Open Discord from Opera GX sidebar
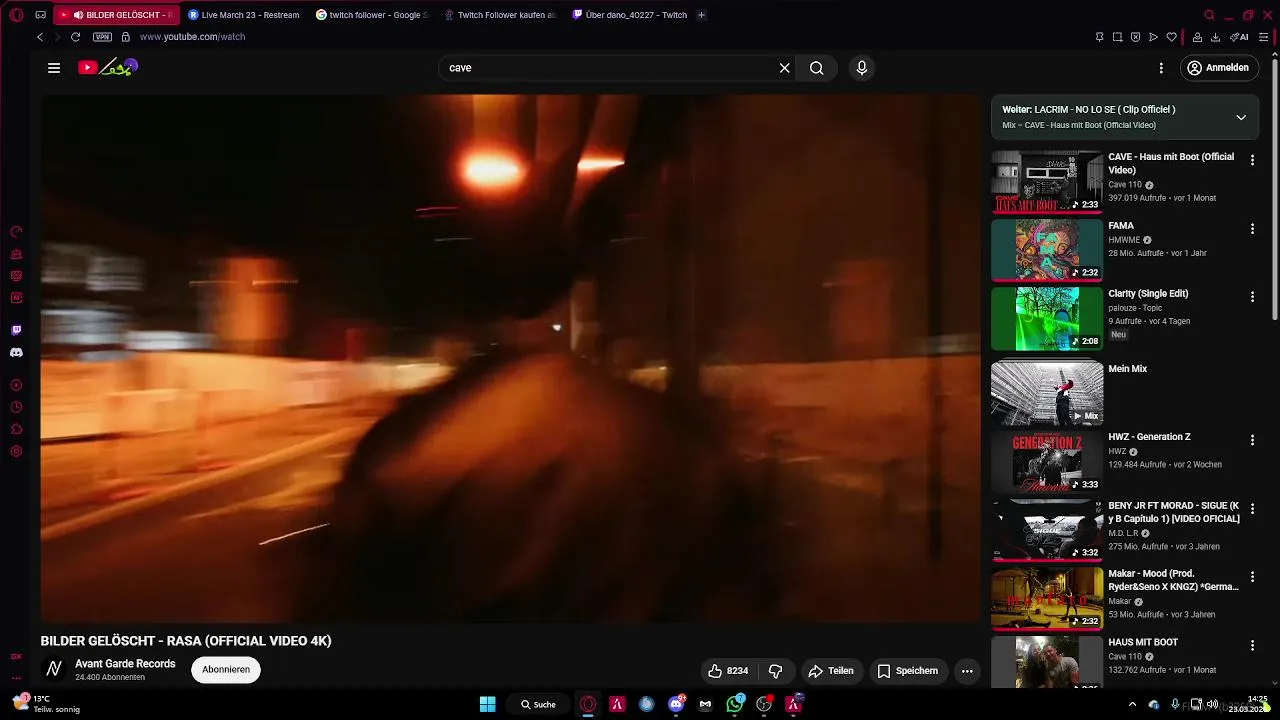Image resolution: width=1280 pixels, height=720 pixels. click(16, 353)
